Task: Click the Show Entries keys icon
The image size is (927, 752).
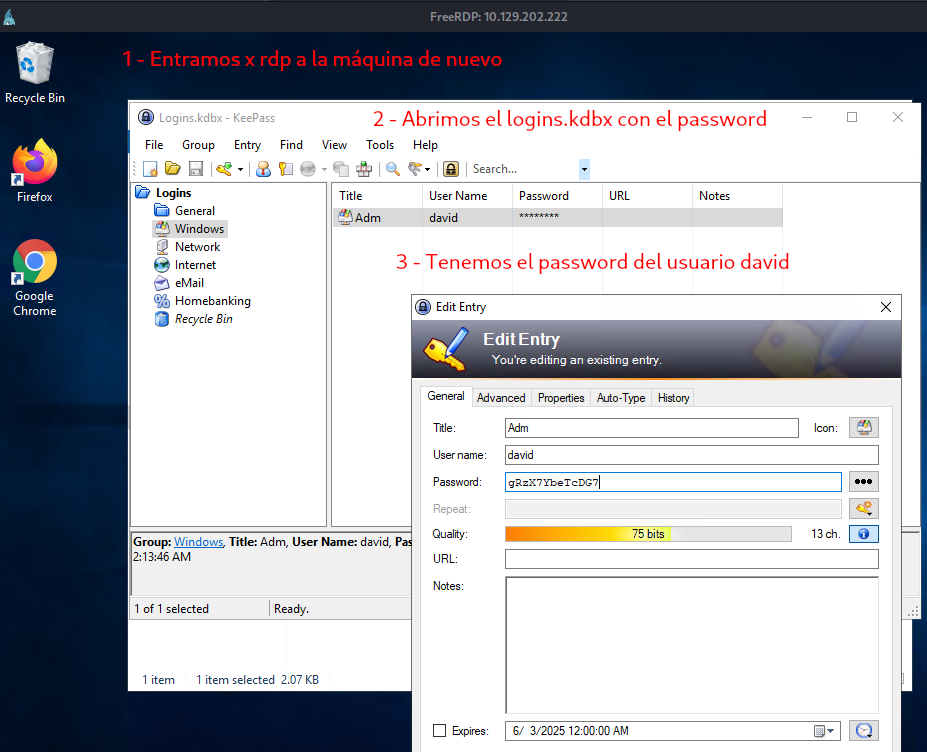Action: pos(415,169)
